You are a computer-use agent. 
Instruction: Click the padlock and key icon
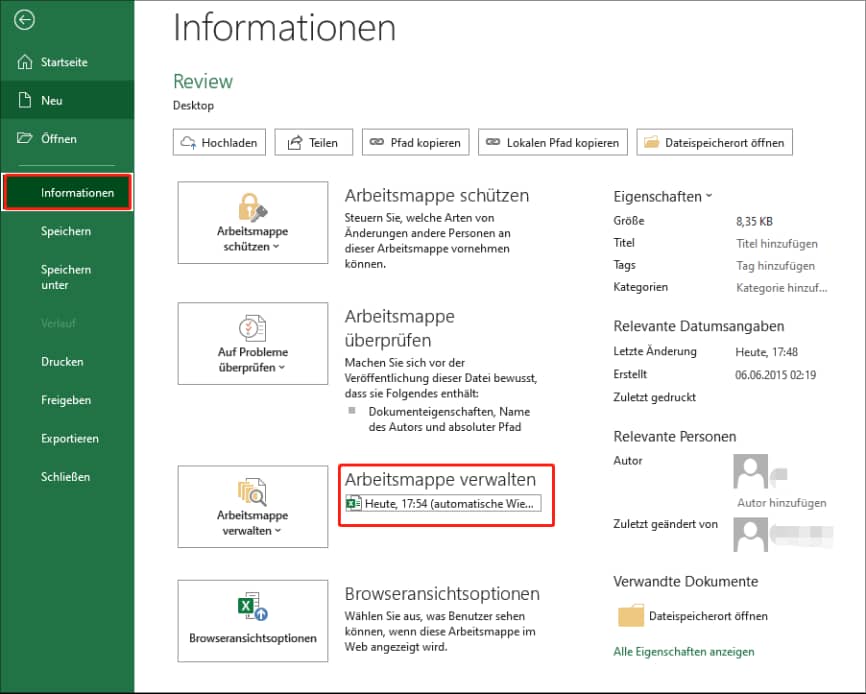[252, 207]
